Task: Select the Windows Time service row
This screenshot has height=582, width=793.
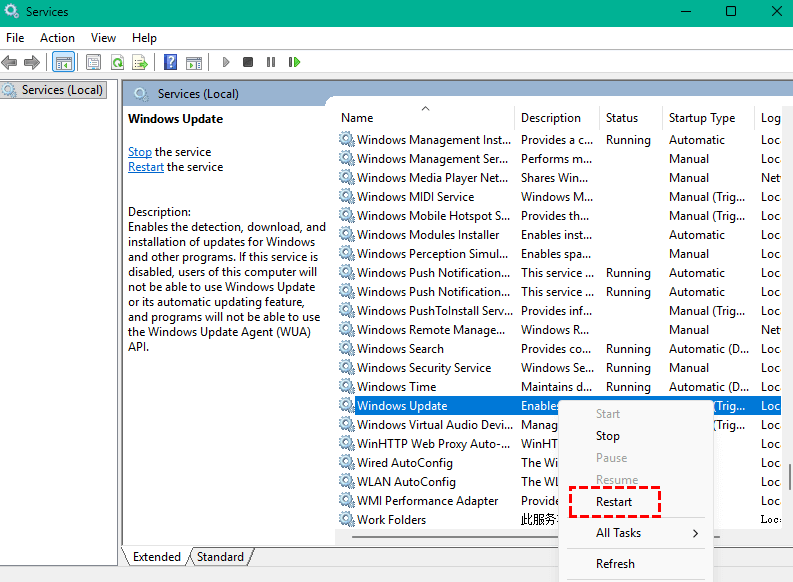Action: [x=396, y=387]
